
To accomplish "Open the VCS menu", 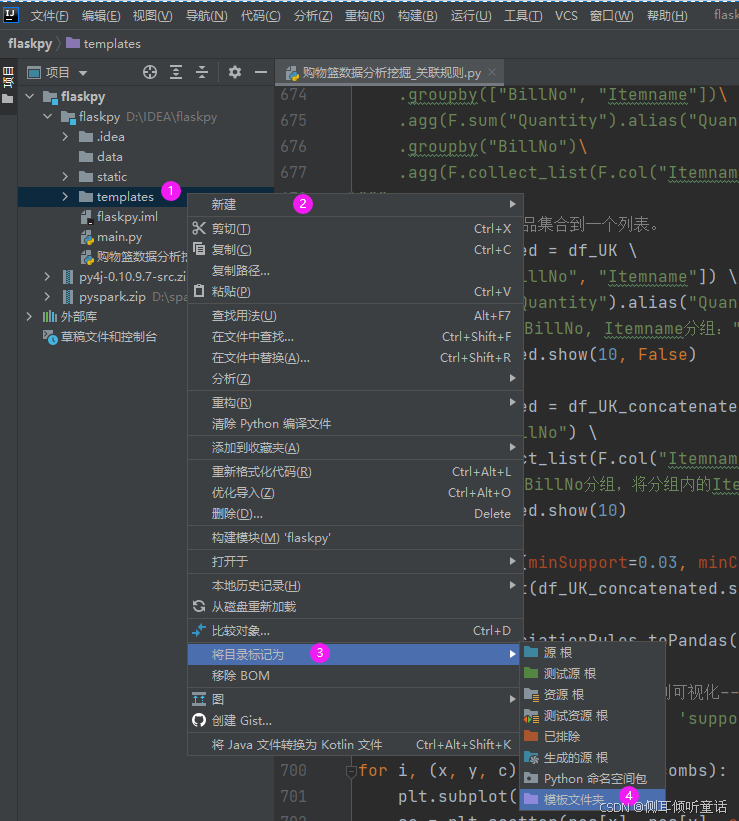I will pyautogui.click(x=566, y=16).
